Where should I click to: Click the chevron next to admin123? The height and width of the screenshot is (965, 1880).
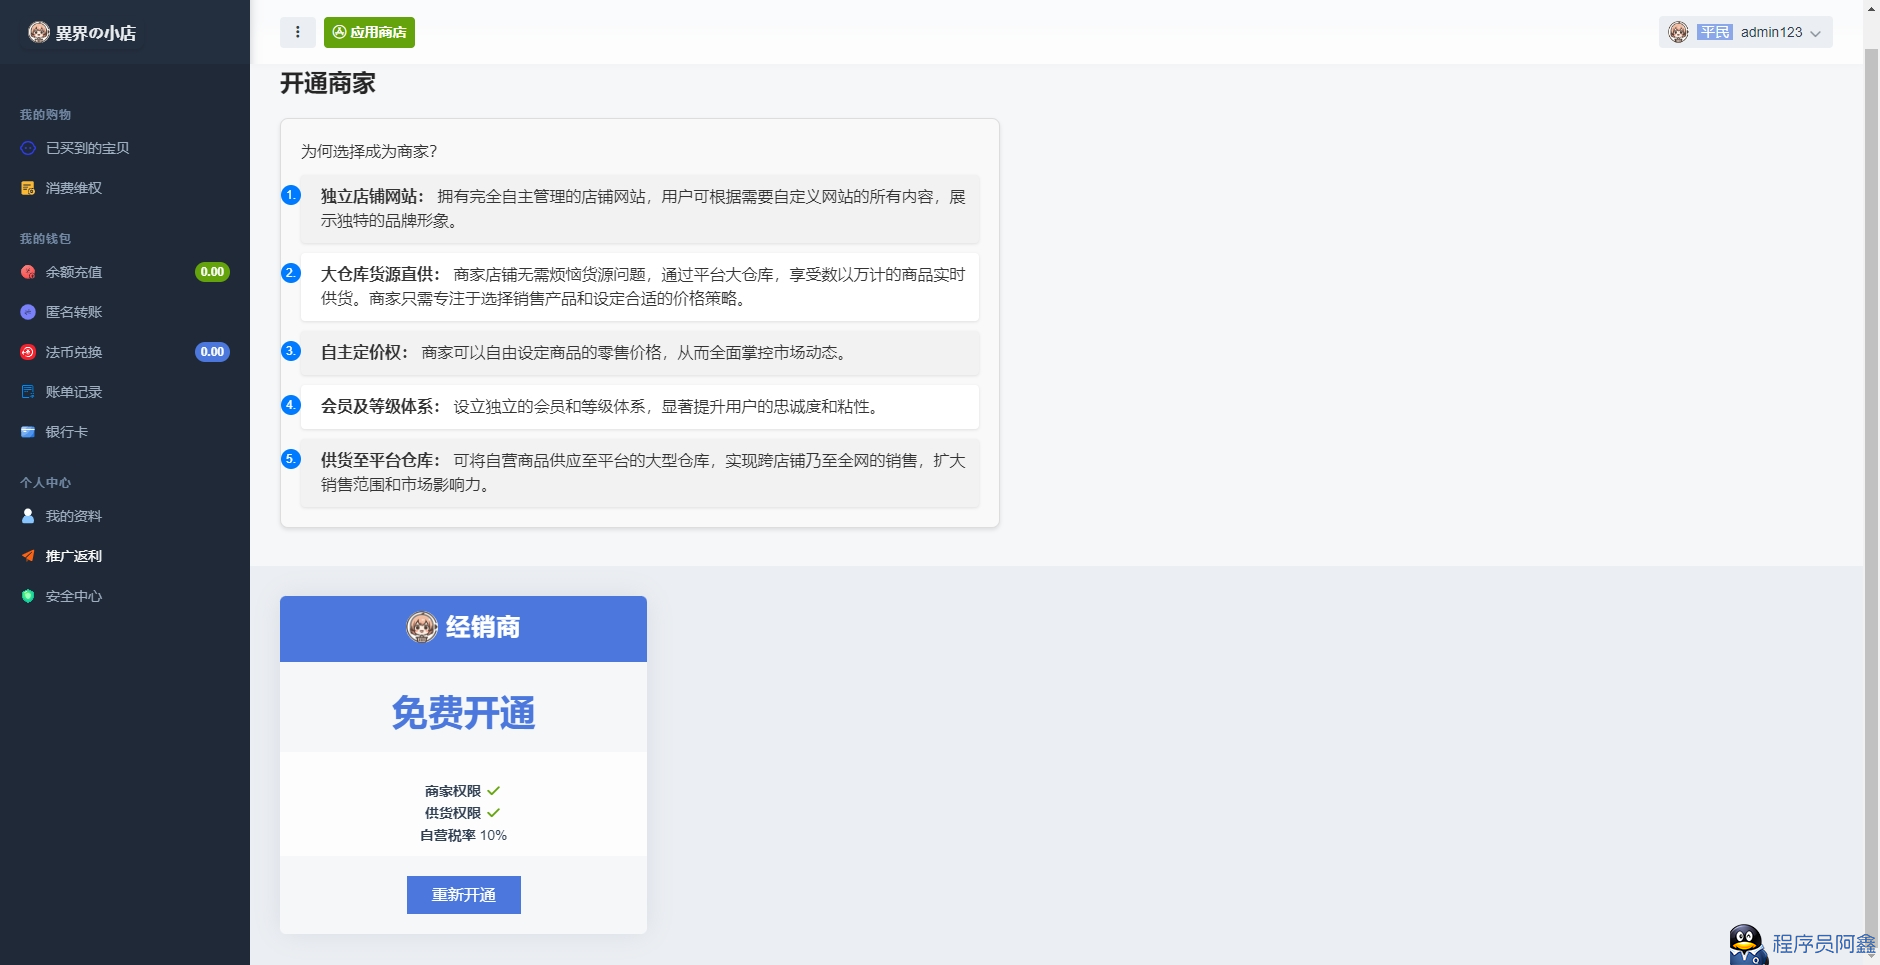[1815, 33]
